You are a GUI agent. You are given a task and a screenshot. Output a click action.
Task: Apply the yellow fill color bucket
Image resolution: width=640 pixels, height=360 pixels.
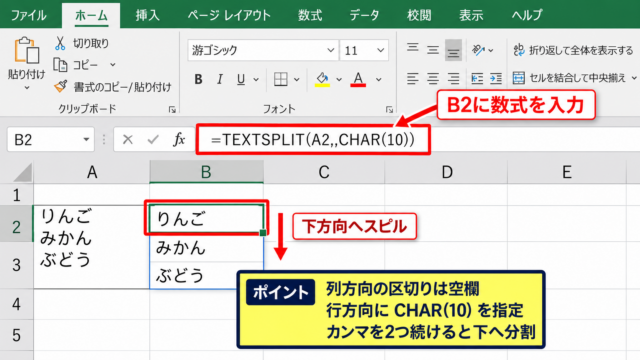(x=322, y=79)
